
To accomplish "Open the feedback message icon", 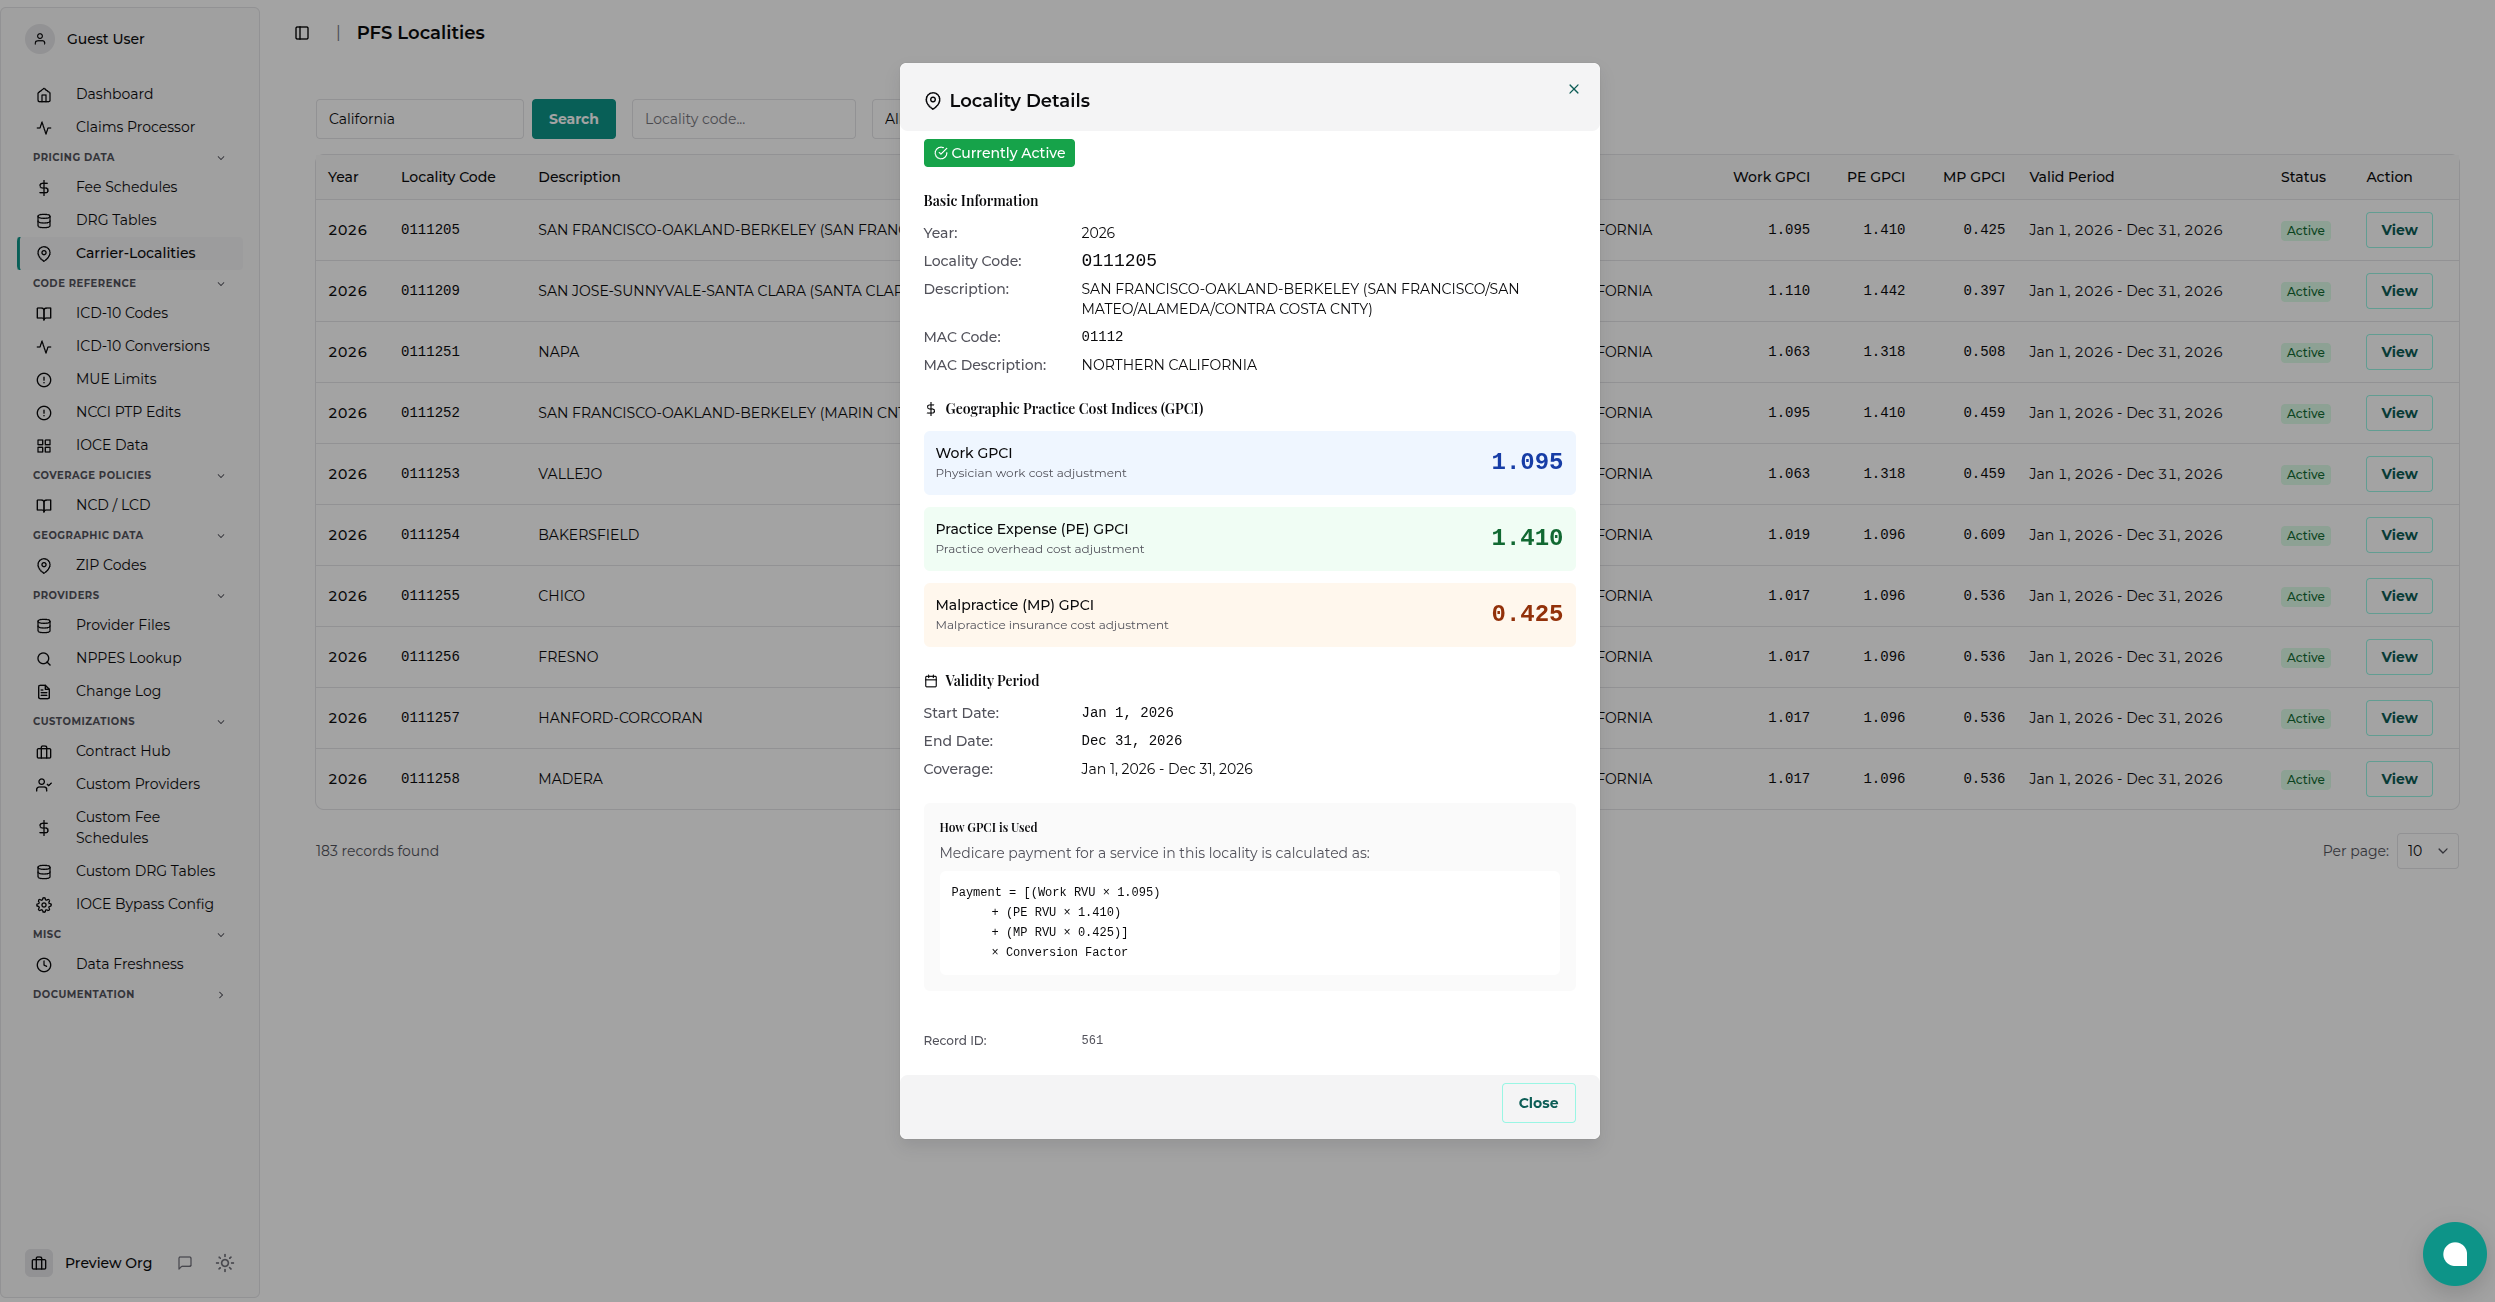I will pyautogui.click(x=185, y=1263).
